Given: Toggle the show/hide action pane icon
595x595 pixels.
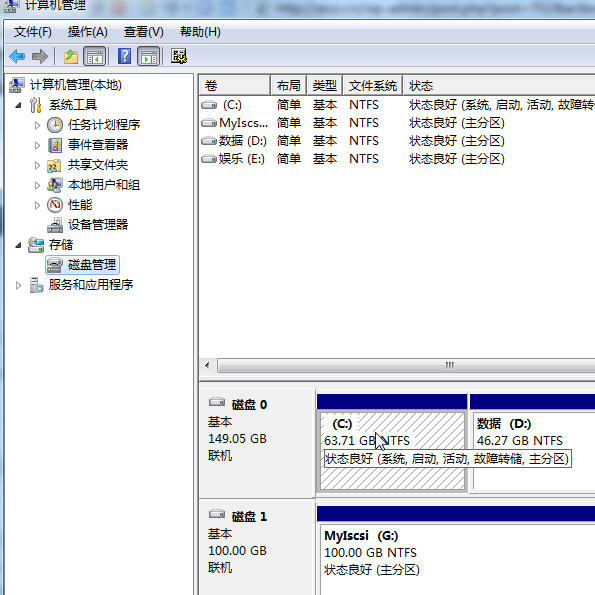Looking at the screenshot, I should pos(148,57).
